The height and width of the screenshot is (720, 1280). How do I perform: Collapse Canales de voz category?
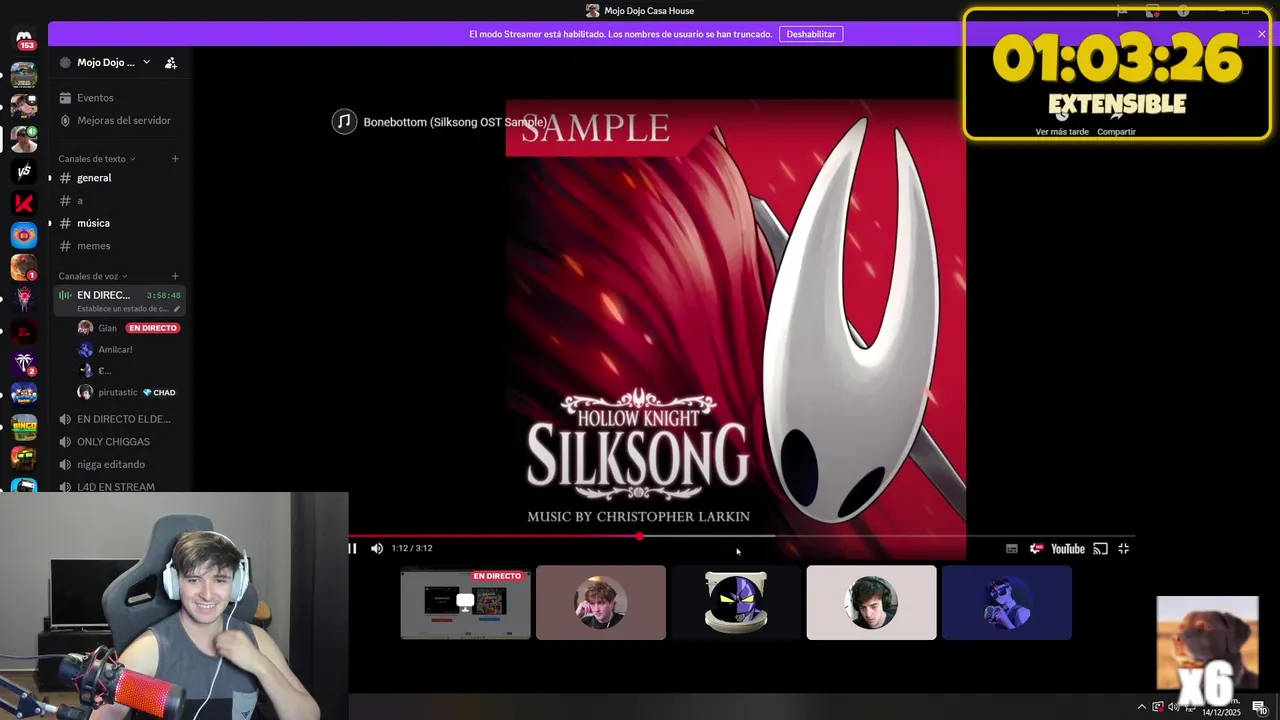[x=92, y=276]
